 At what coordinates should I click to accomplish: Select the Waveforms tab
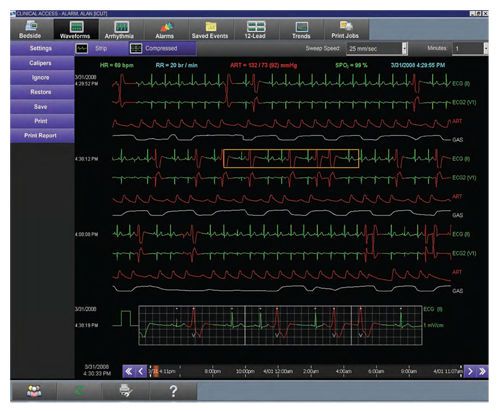coord(76,29)
